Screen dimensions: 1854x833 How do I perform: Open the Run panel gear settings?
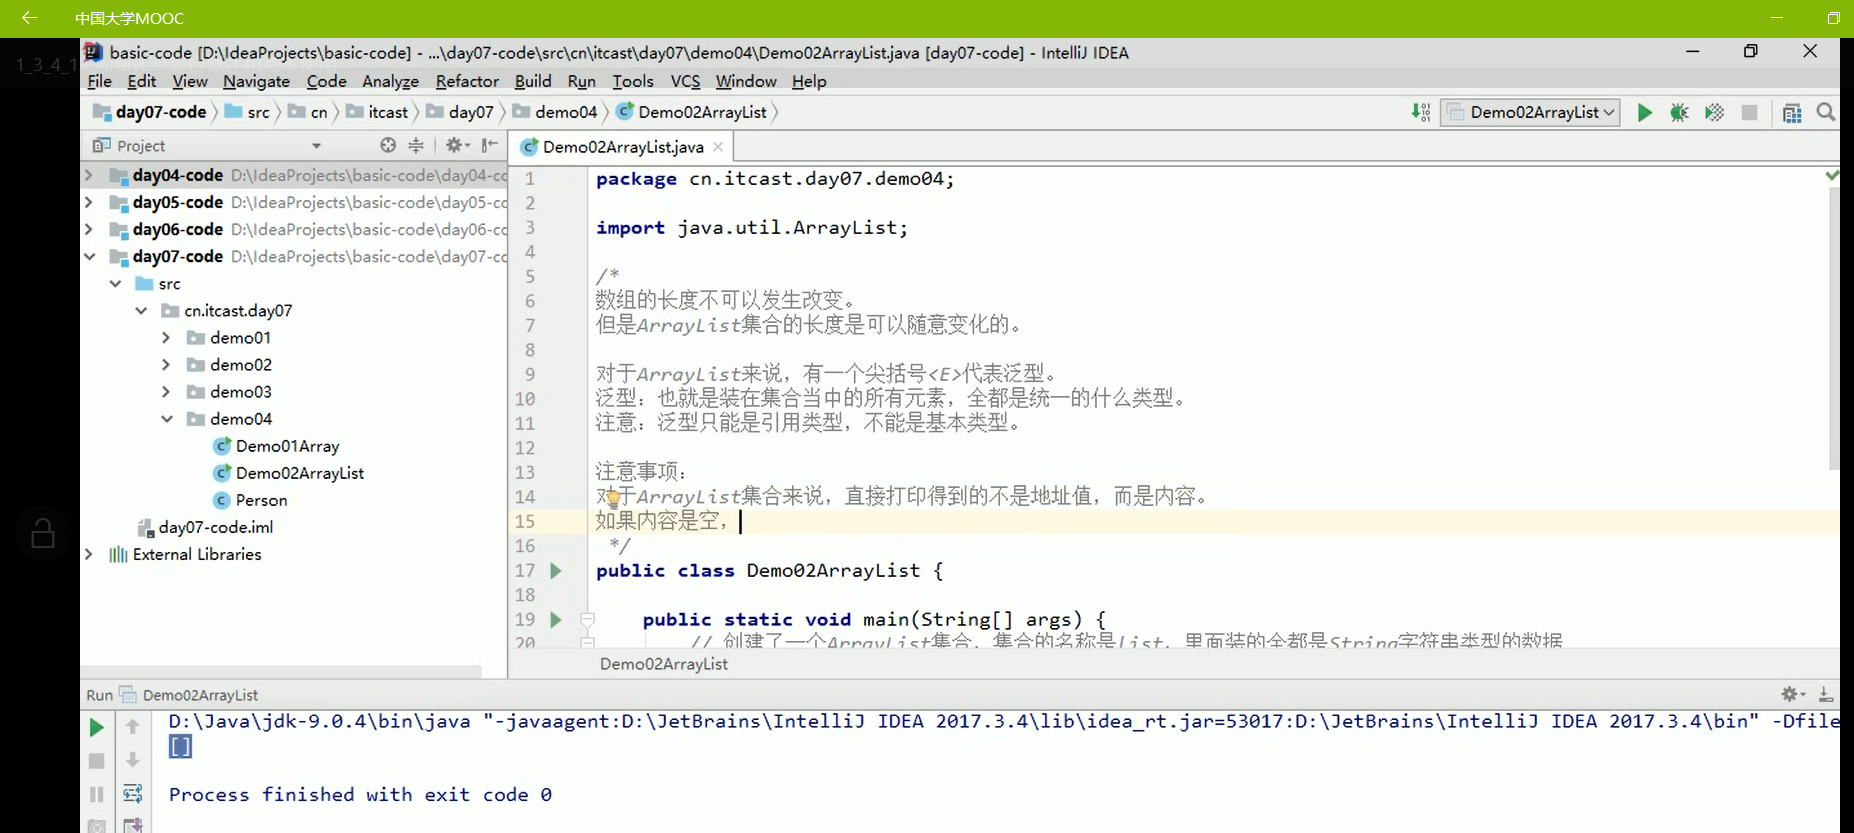(1793, 693)
